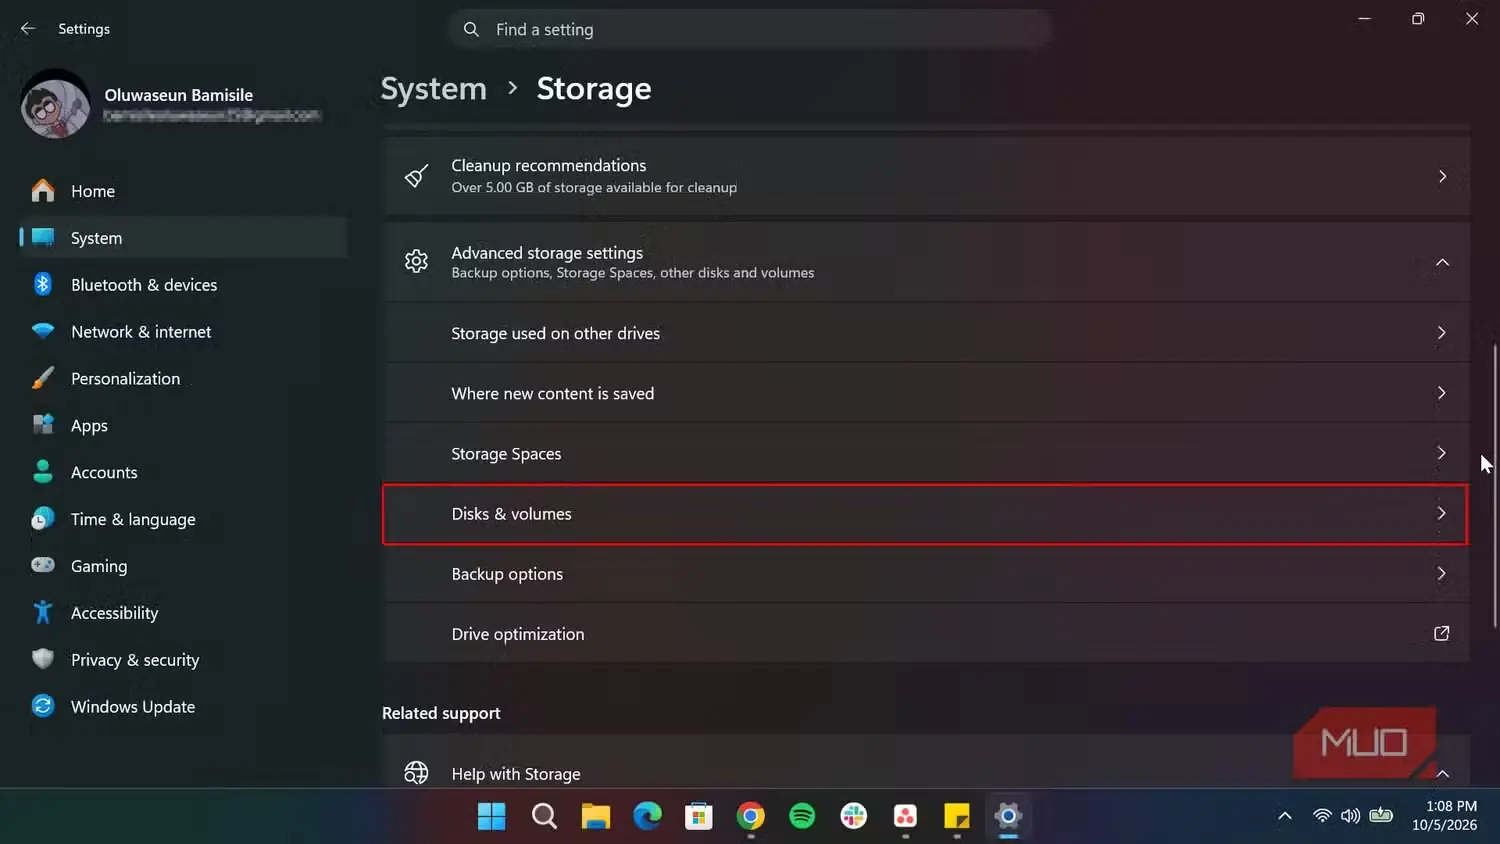Viewport: 1500px width, 844px height.
Task: Open Privacy & security settings
Action: pyautogui.click(x=183, y=660)
